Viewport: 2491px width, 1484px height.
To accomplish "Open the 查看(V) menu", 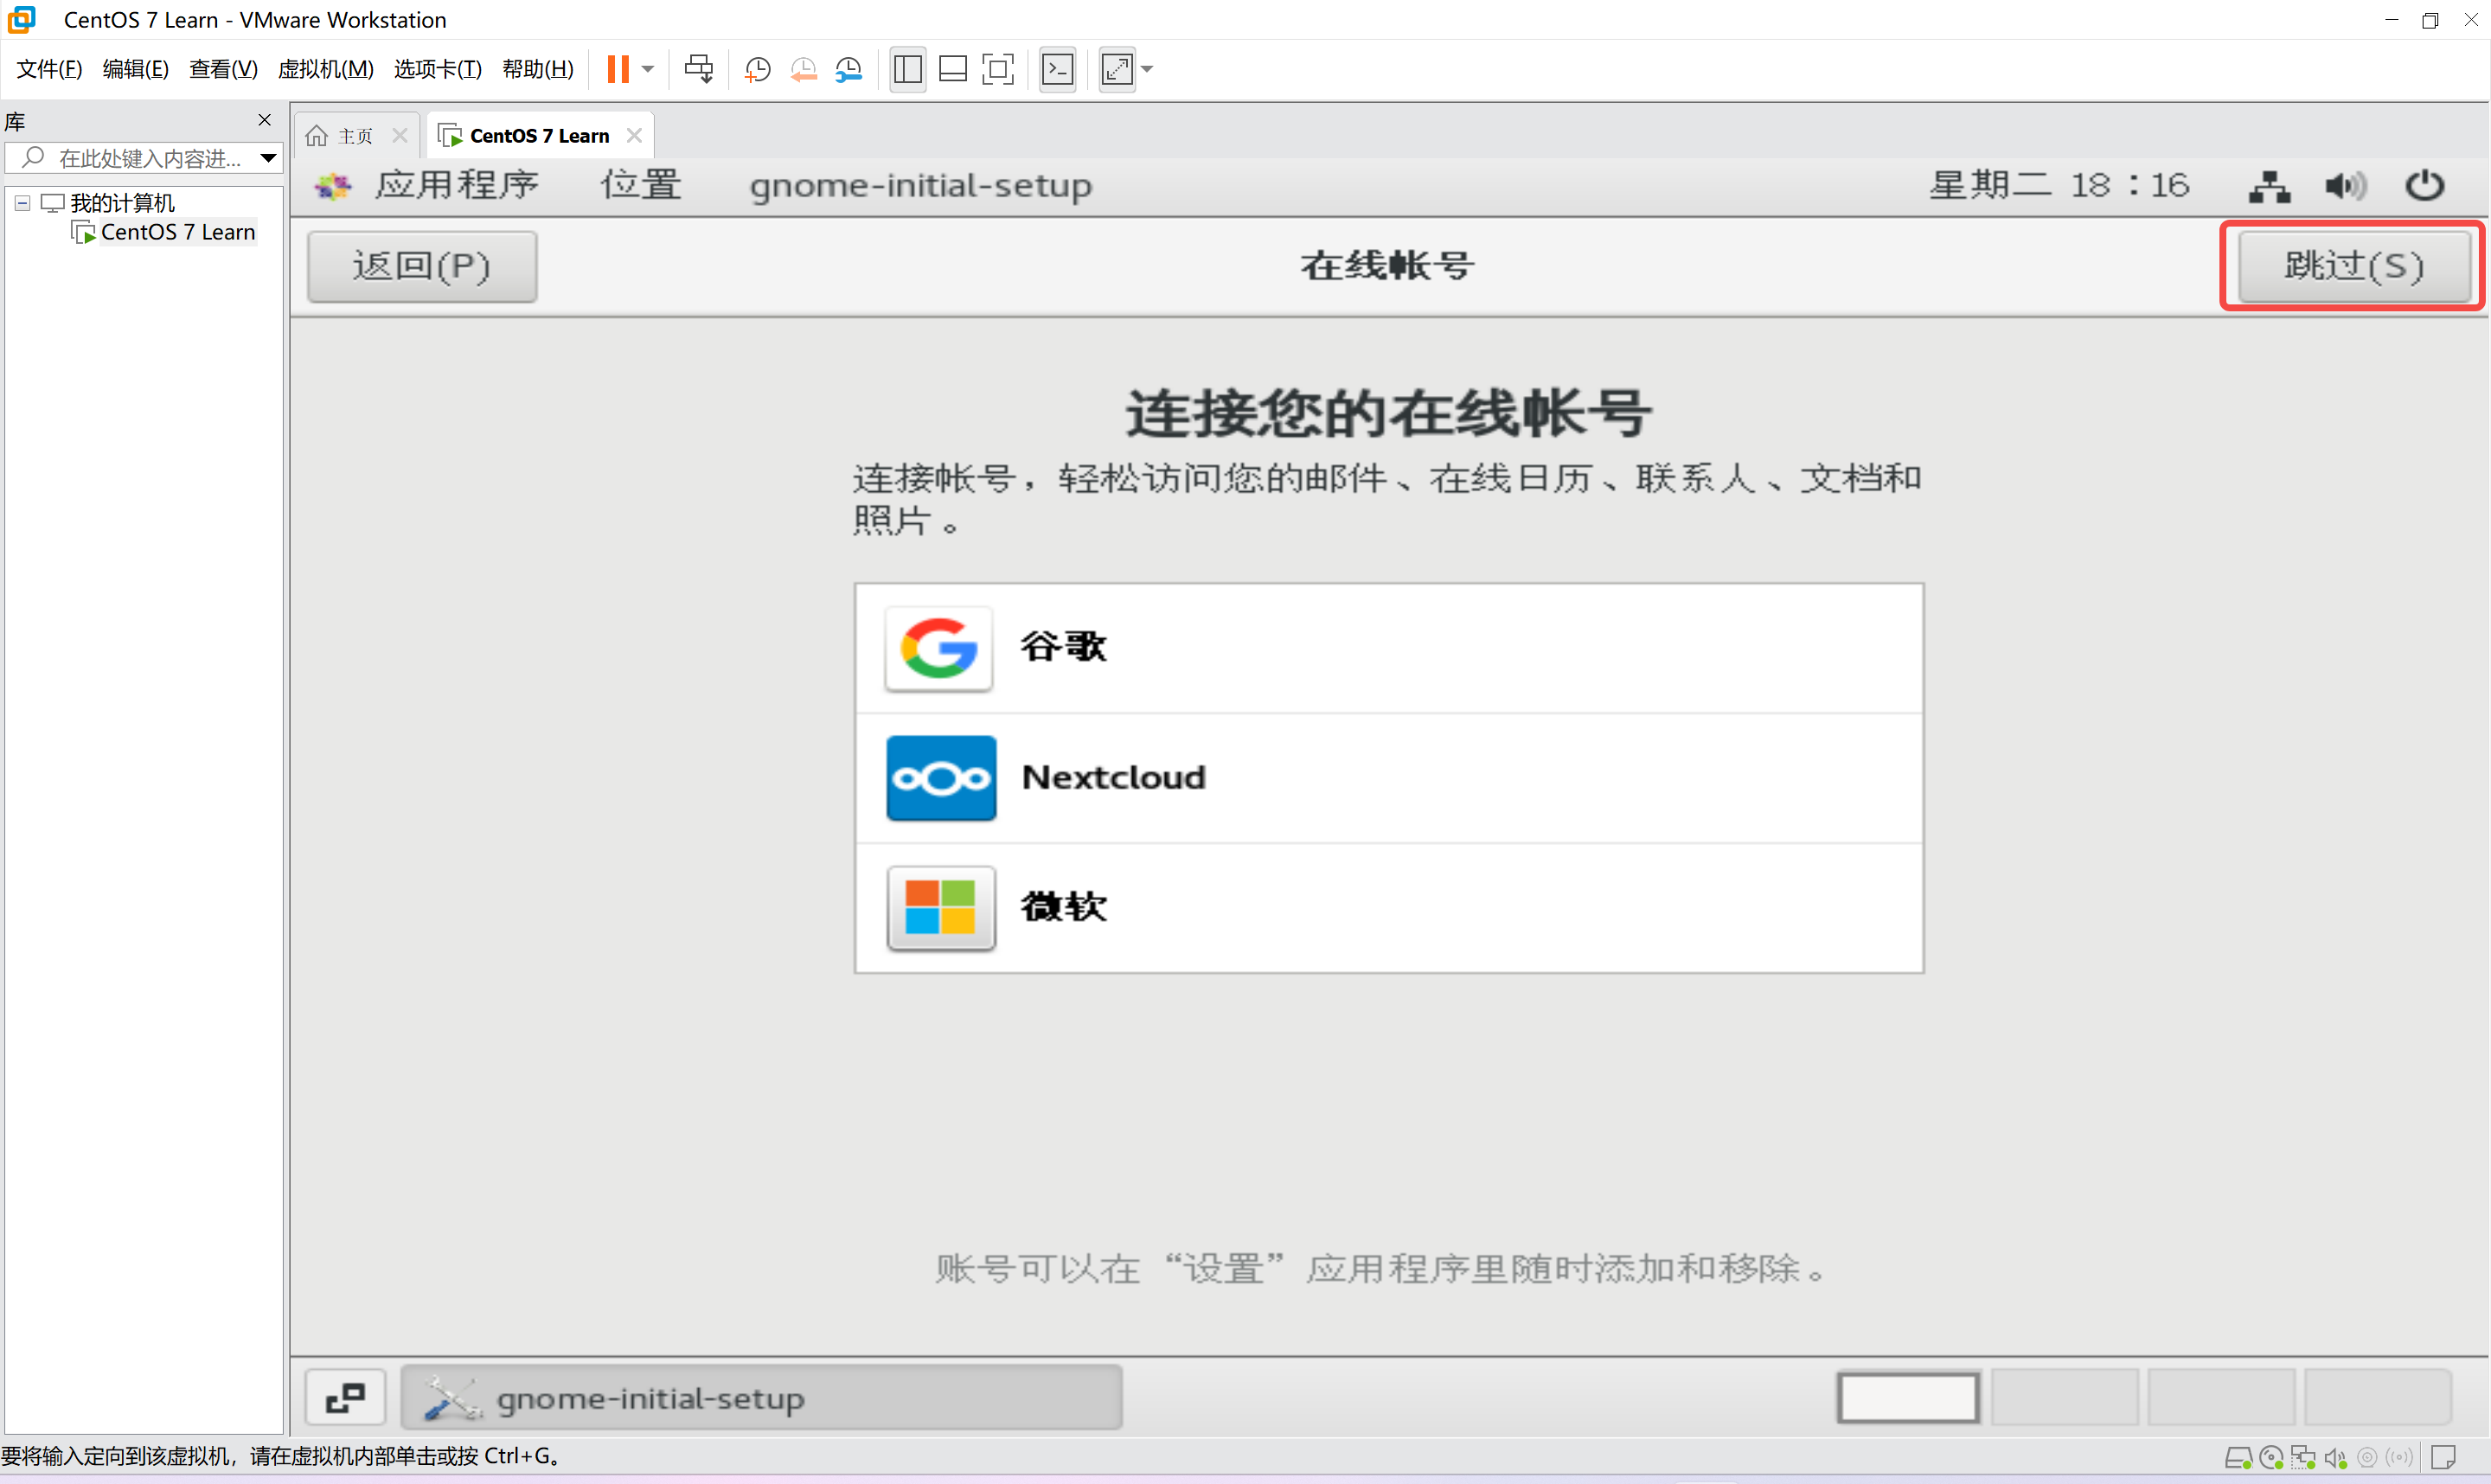I will (x=223, y=69).
